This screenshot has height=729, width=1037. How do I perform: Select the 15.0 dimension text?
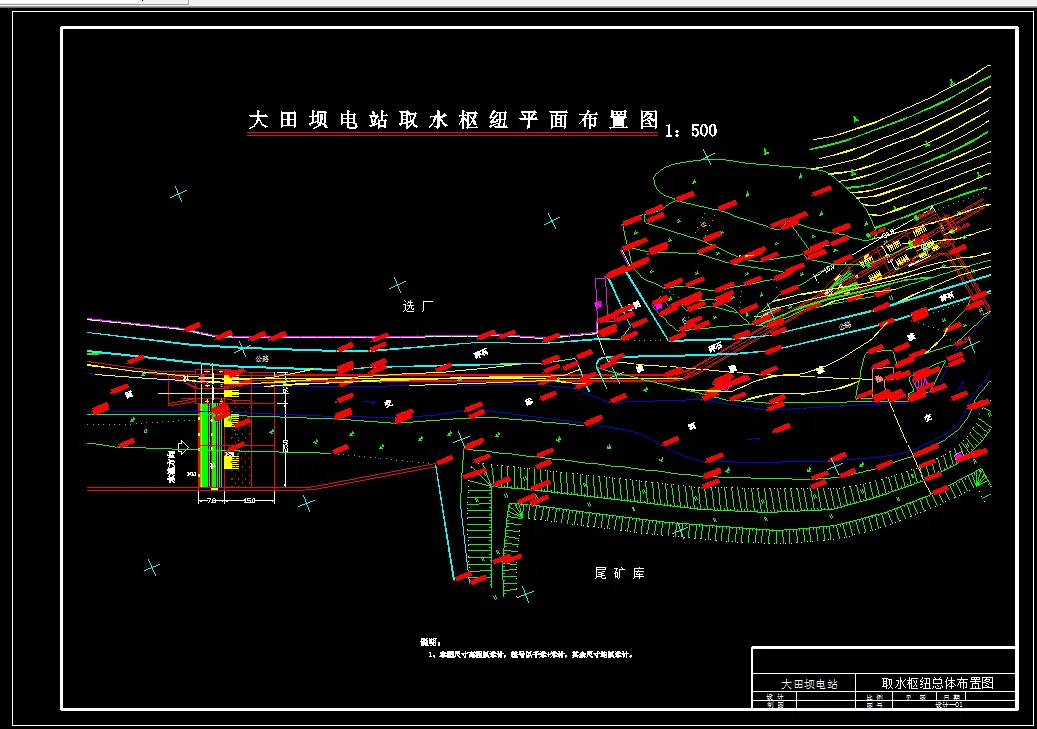click(249, 500)
